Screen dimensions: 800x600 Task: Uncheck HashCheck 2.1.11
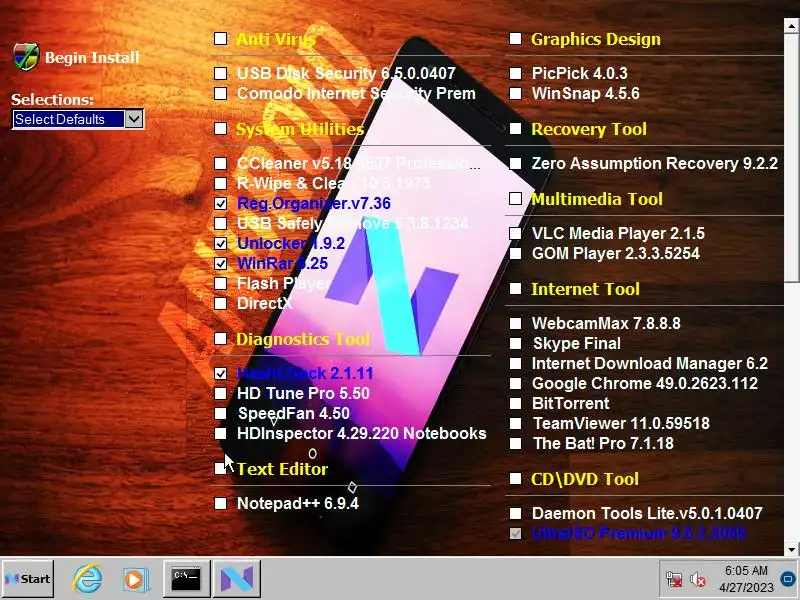click(x=220, y=373)
